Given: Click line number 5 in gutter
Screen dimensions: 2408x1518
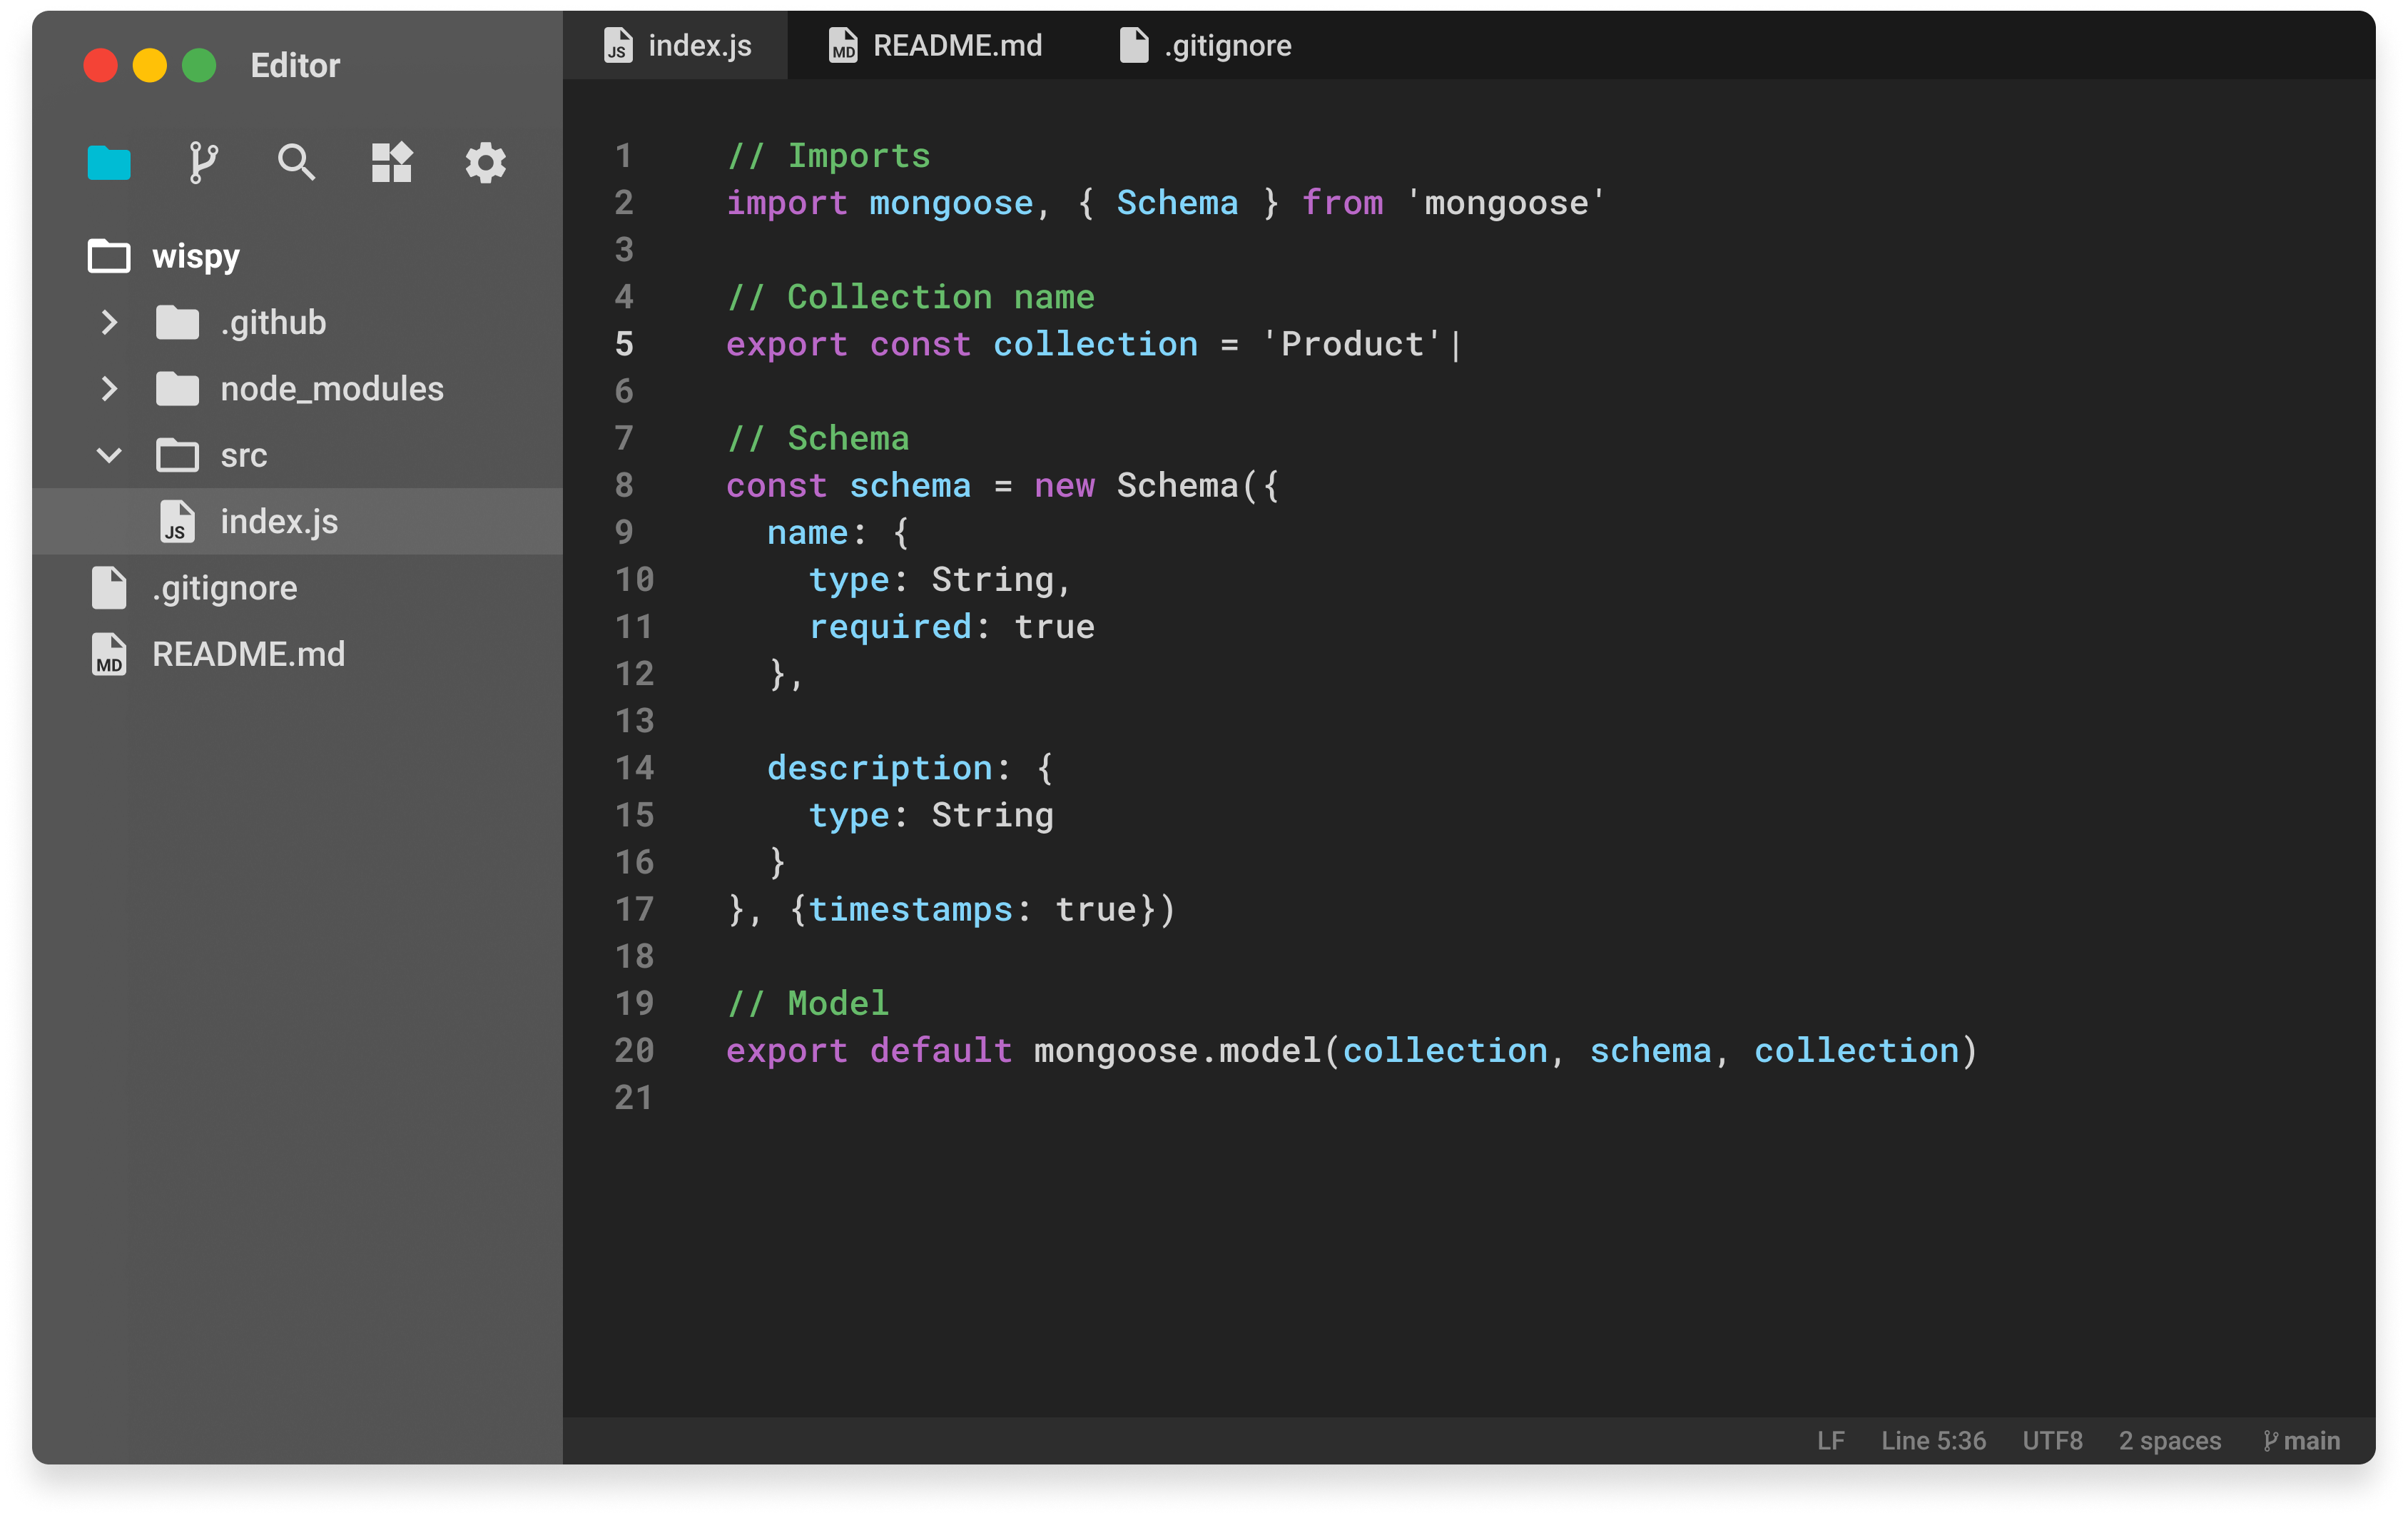Looking at the screenshot, I should coord(625,344).
